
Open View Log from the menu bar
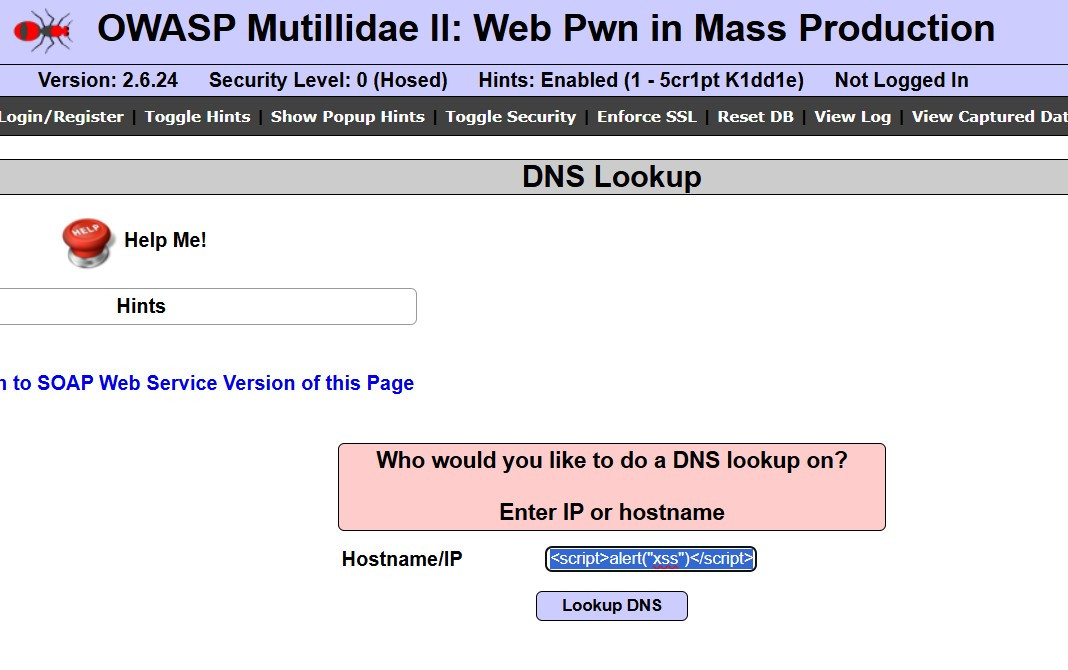852,117
